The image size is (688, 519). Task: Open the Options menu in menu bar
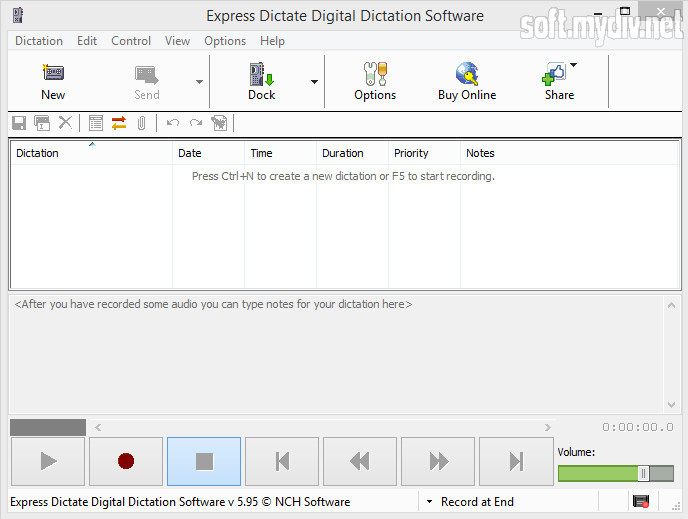(225, 41)
